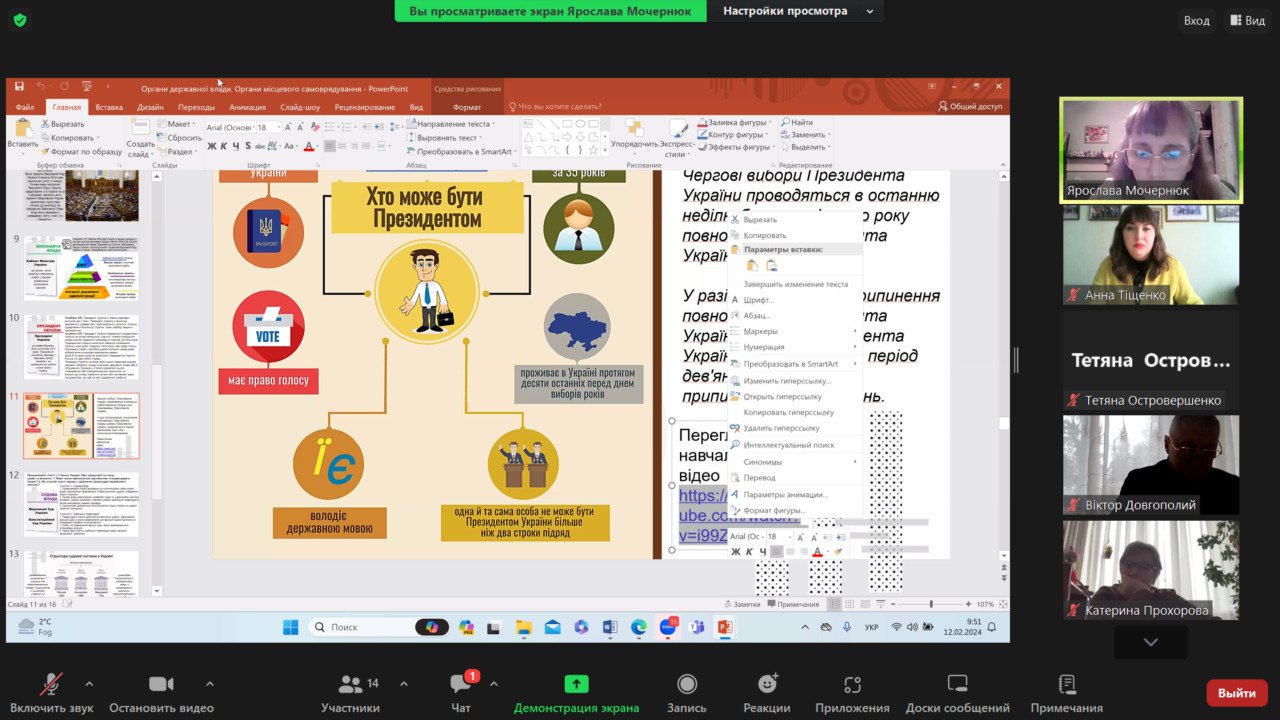Choose Открыть гиперссылку in context menu

tap(795, 396)
